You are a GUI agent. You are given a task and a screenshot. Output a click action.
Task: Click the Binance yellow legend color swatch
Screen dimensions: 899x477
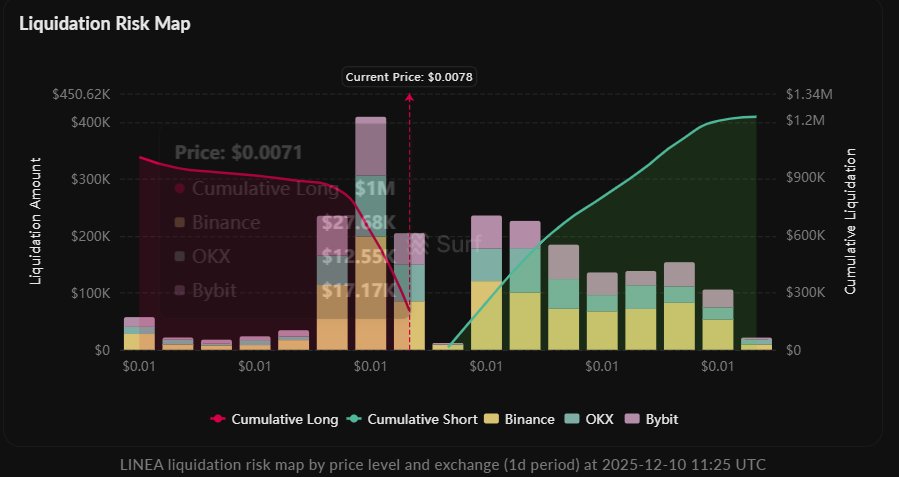(x=489, y=419)
